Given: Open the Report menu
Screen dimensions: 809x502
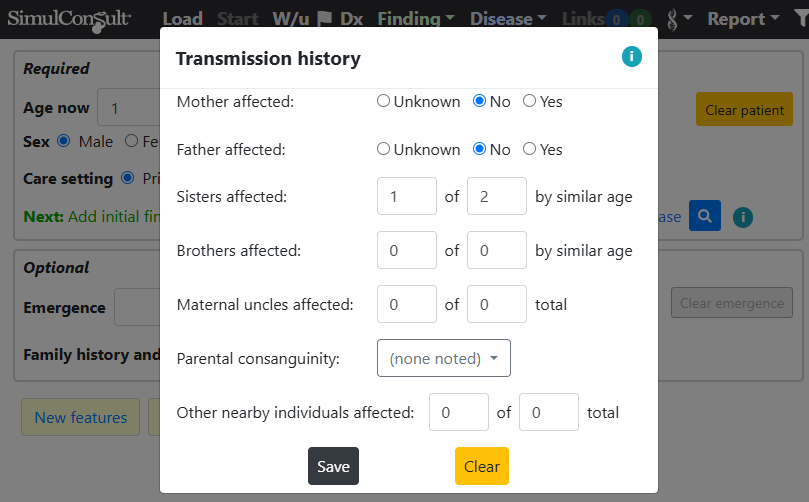Looking at the screenshot, I should tap(743, 19).
